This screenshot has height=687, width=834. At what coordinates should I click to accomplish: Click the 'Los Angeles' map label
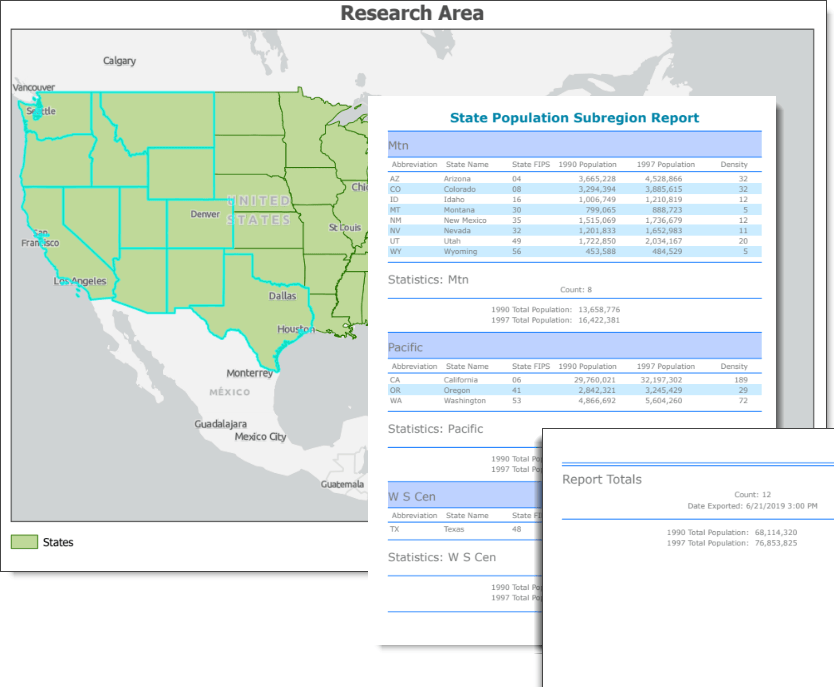coord(80,281)
